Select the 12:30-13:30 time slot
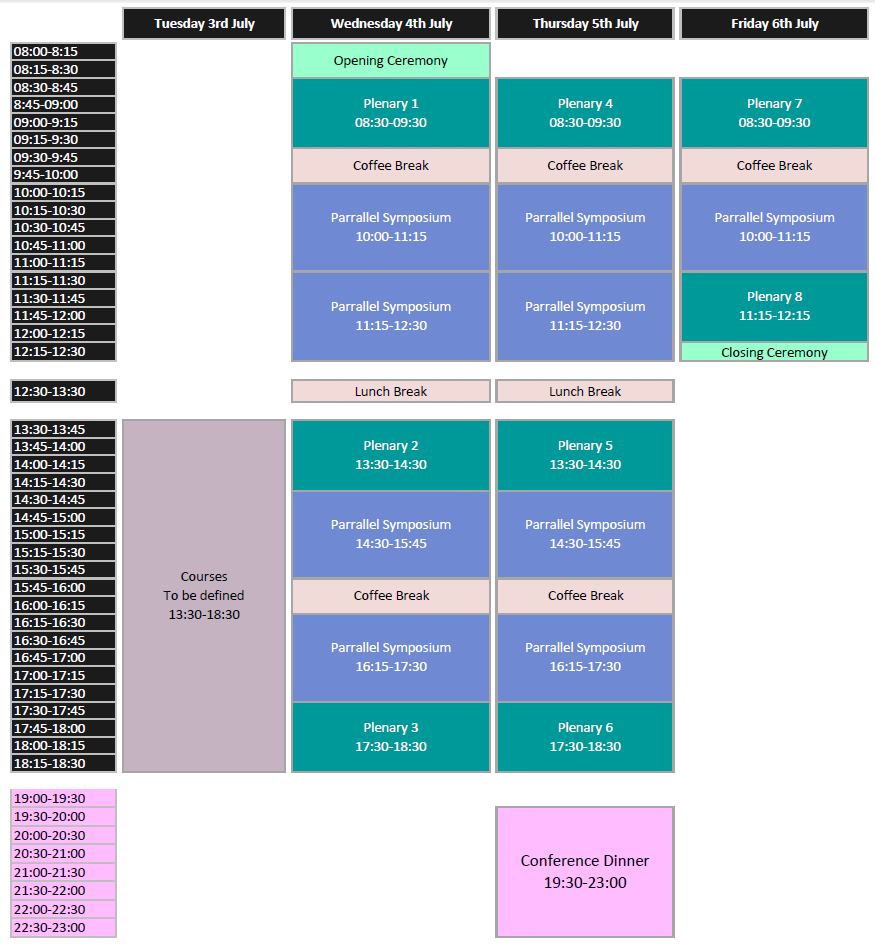The width and height of the screenshot is (875, 944). (63, 391)
